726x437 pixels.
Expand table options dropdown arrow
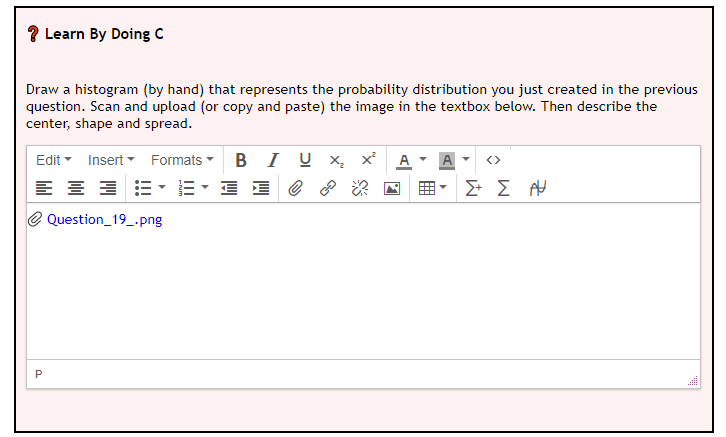[x=443, y=187]
